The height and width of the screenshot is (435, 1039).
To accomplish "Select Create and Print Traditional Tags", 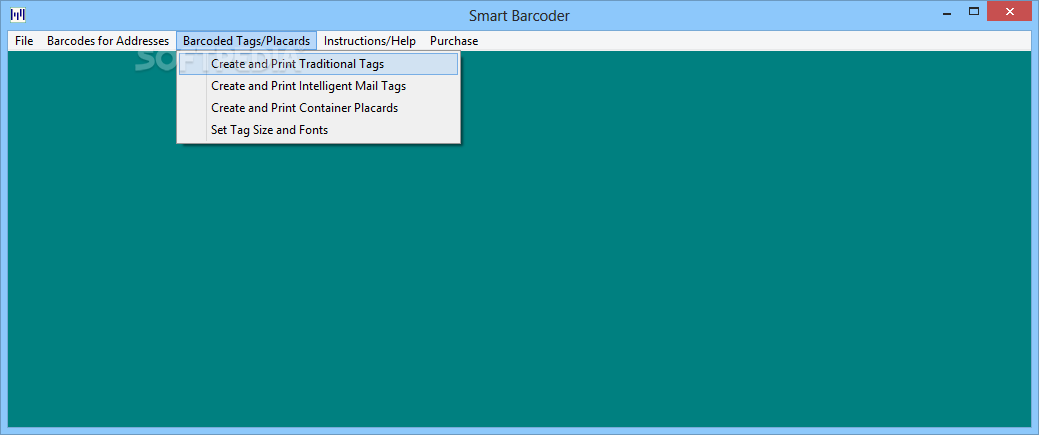I will pos(318,64).
